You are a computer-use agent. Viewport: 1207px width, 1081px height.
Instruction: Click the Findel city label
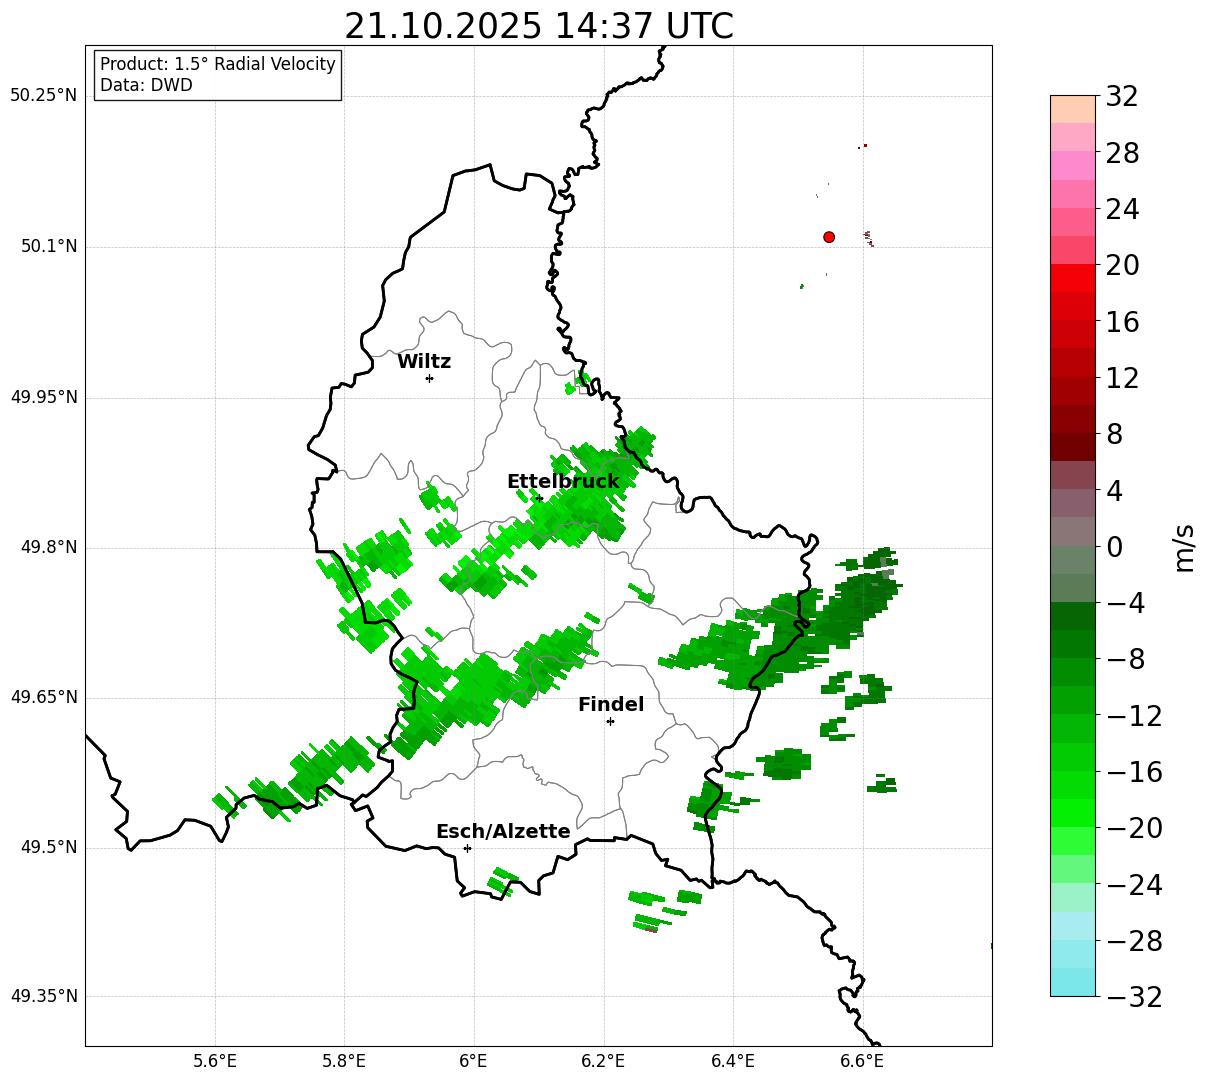(x=611, y=705)
